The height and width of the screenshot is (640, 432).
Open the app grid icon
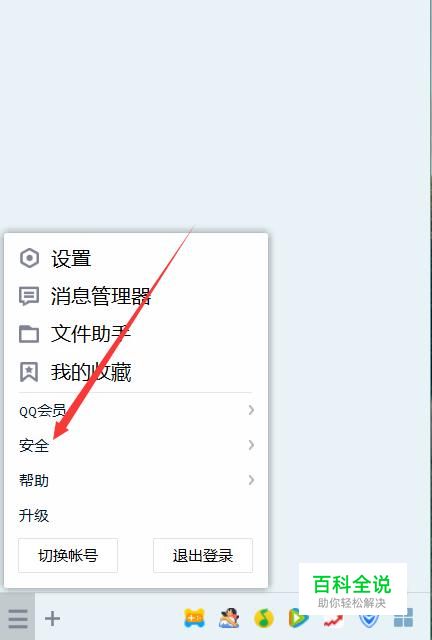[x=403, y=618]
